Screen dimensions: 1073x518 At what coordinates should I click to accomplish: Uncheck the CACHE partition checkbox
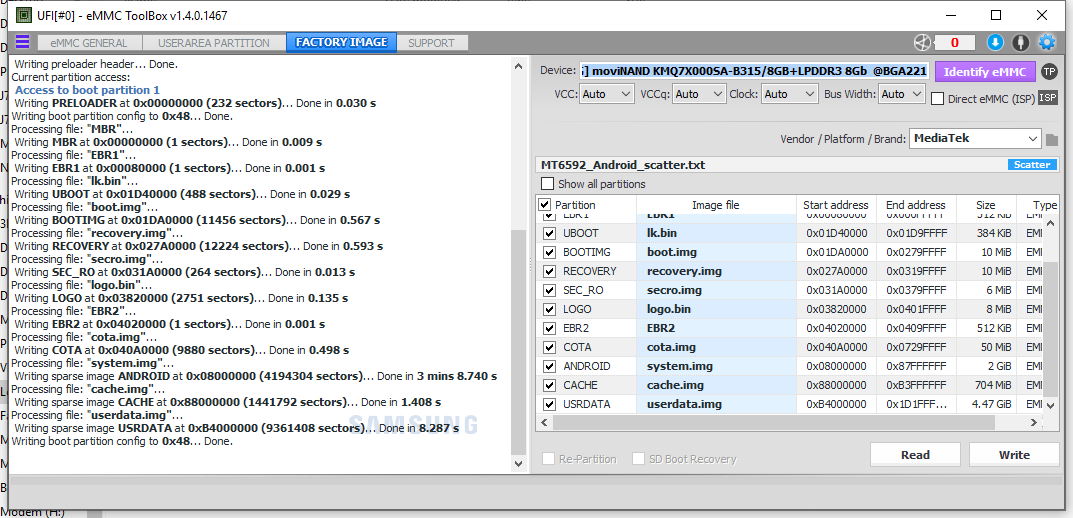pos(549,385)
